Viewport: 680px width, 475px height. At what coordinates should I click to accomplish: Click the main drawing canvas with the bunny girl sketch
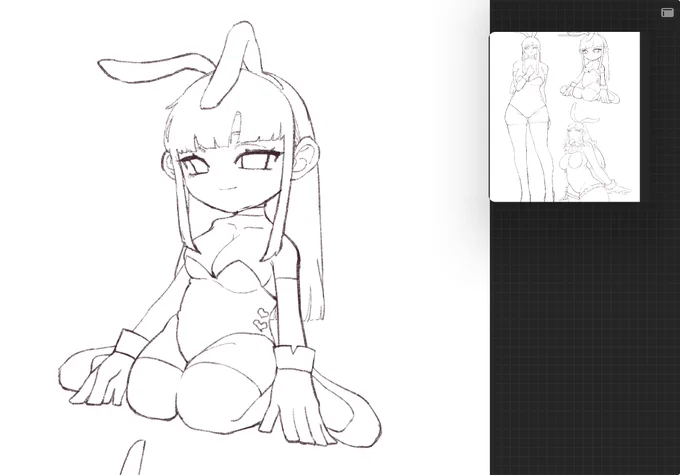tap(245, 237)
